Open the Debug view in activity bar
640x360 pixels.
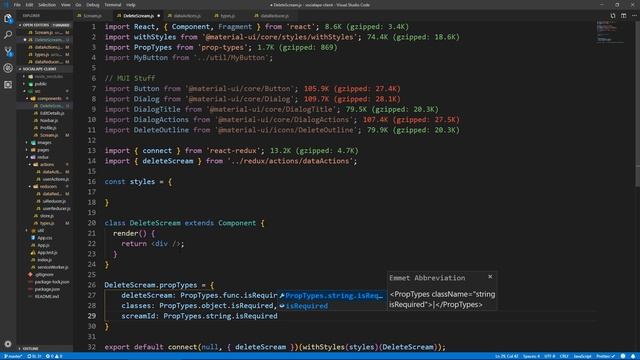tap(8, 68)
